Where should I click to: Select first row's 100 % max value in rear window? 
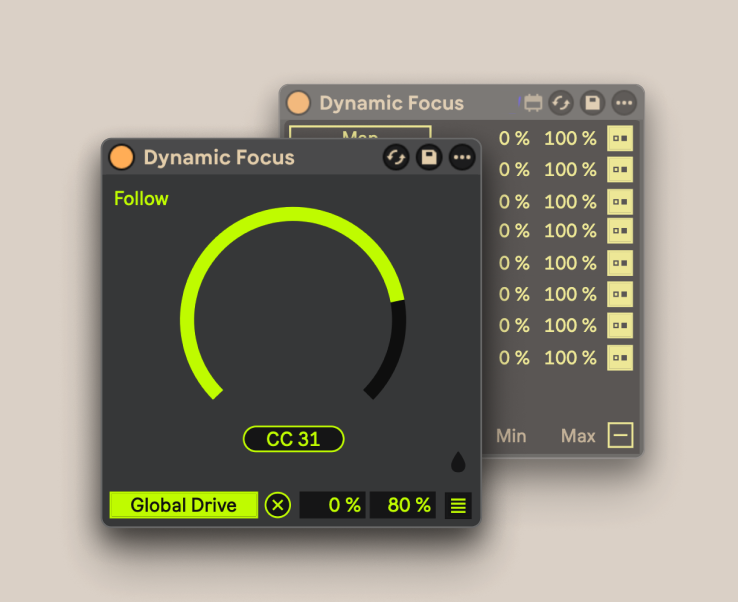pyautogui.click(x=570, y=138)
